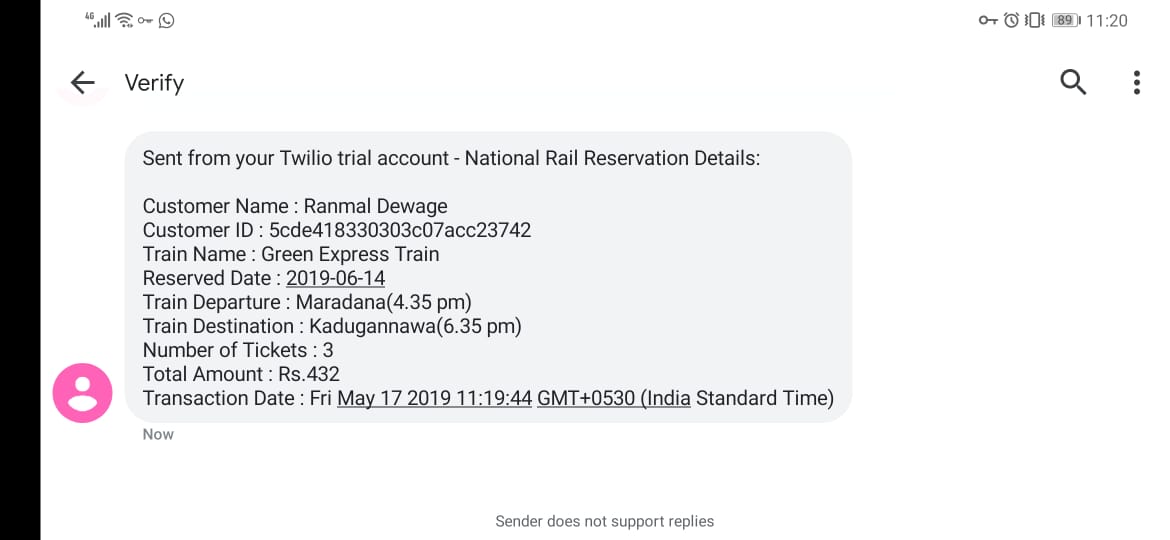Tap the Now timestamp under message
The width and height of the screenshot is (1170, 540).
[158, 434]
